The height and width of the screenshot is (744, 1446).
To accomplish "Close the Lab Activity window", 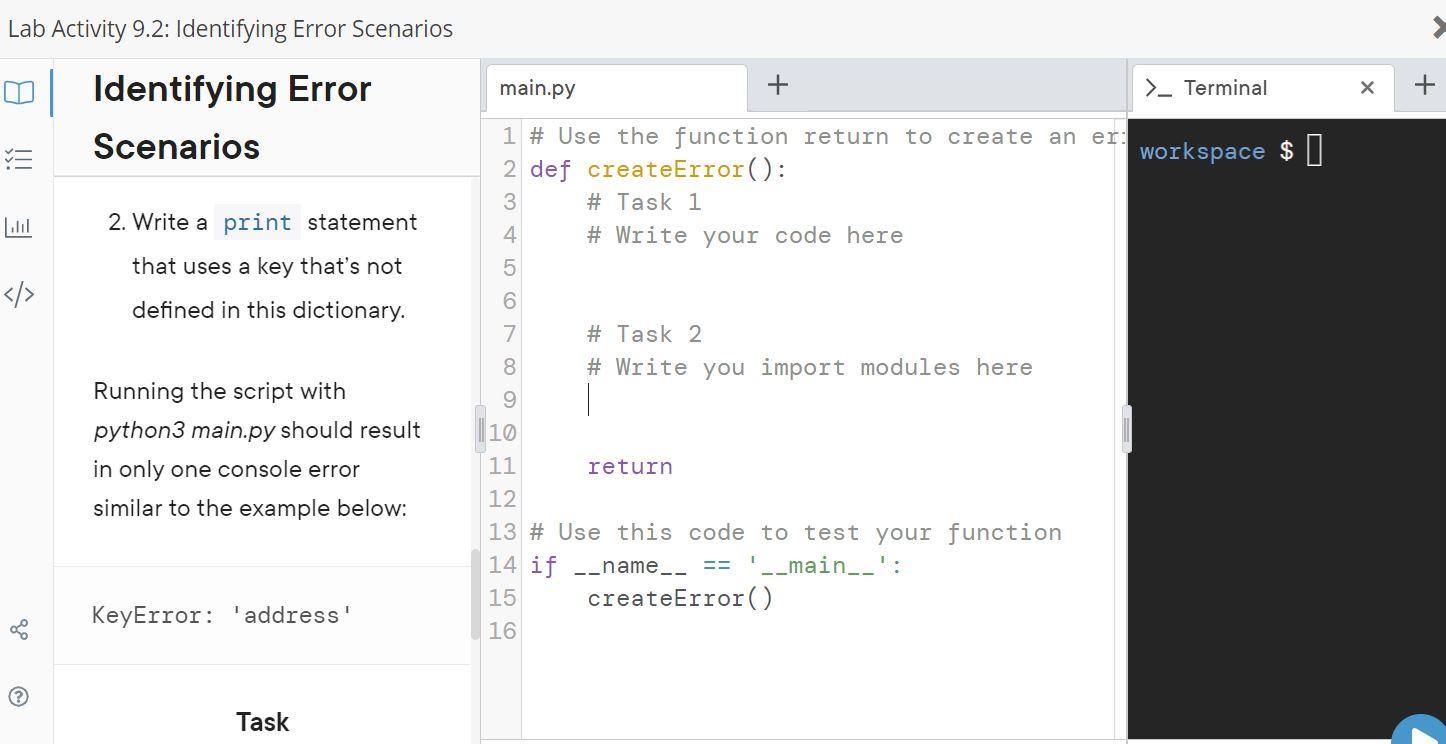I will 1438,28.
